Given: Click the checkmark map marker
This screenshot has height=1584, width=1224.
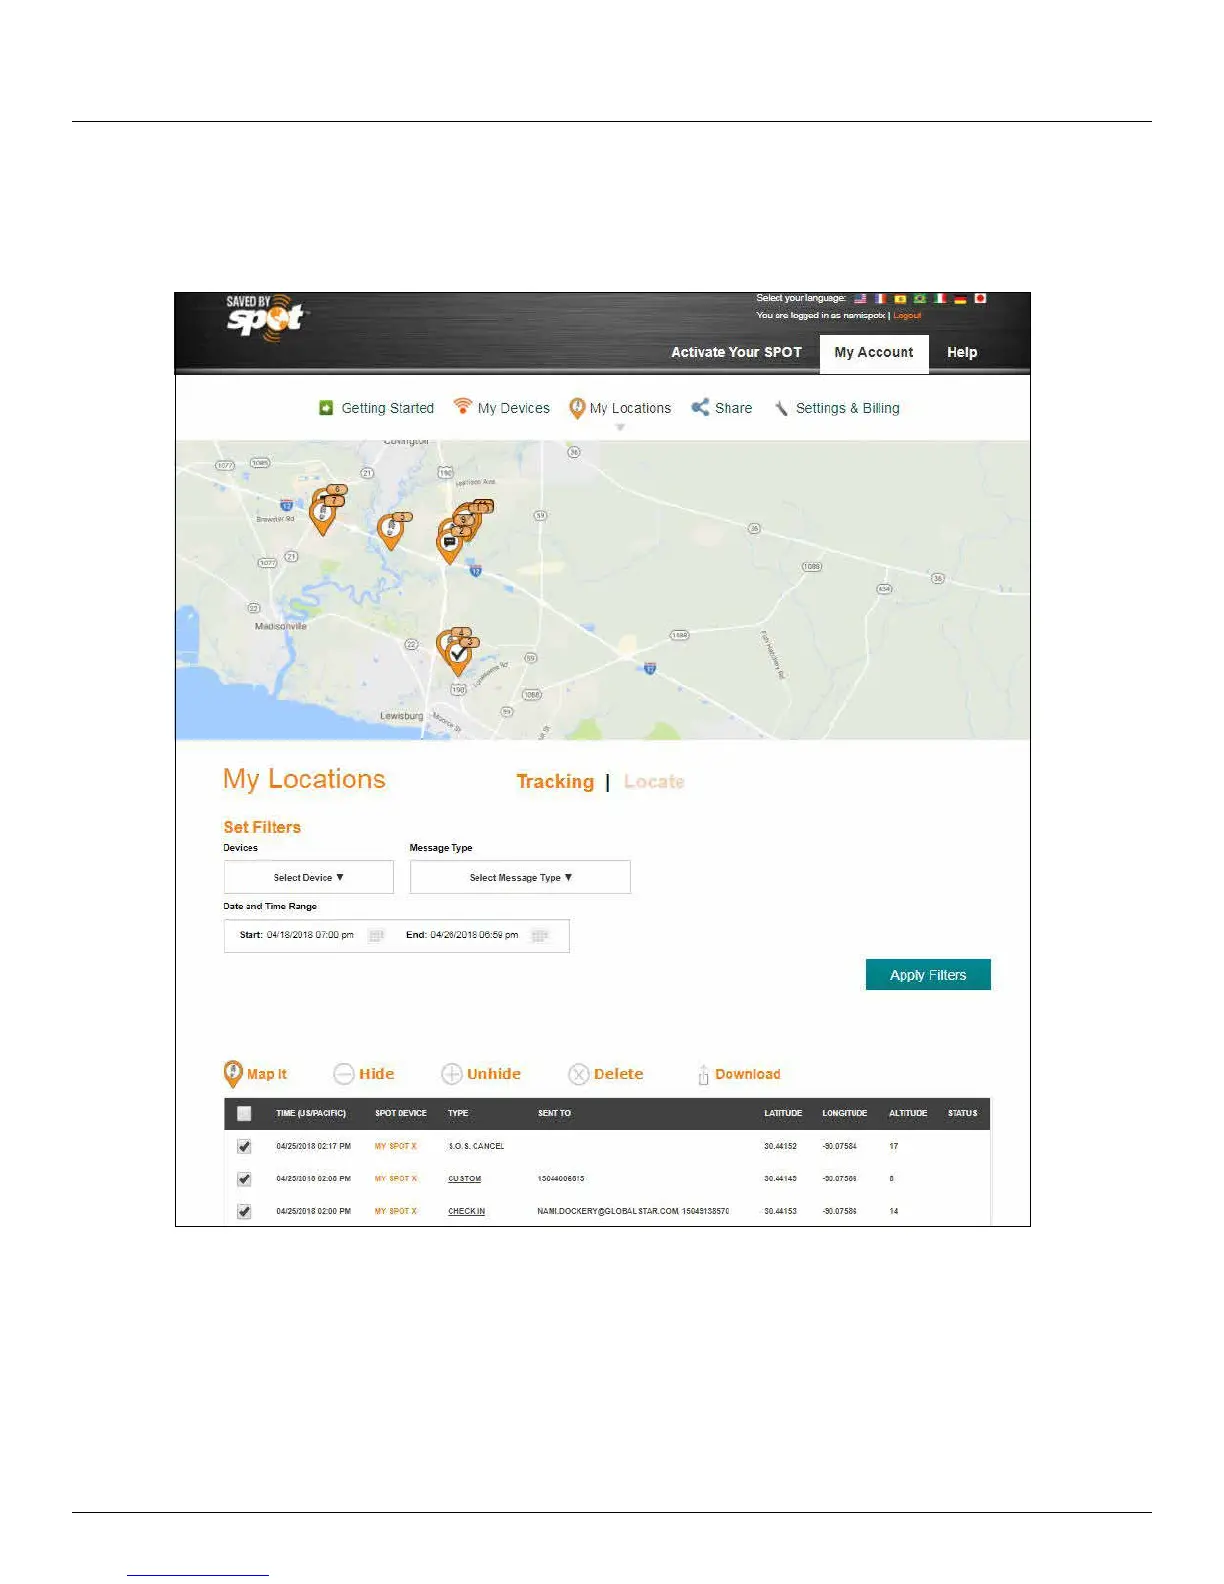Looking at the screenshot, I should tap(458, 657).
